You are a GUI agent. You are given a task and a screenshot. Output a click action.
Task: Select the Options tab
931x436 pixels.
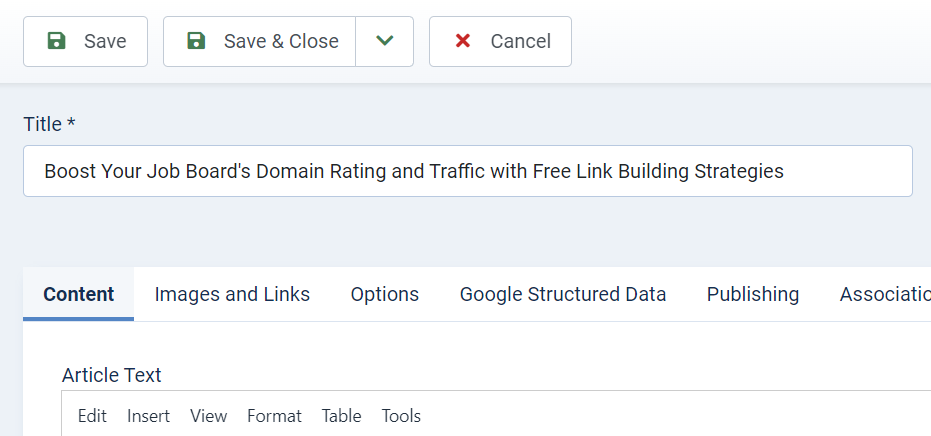tap(385, 294)
